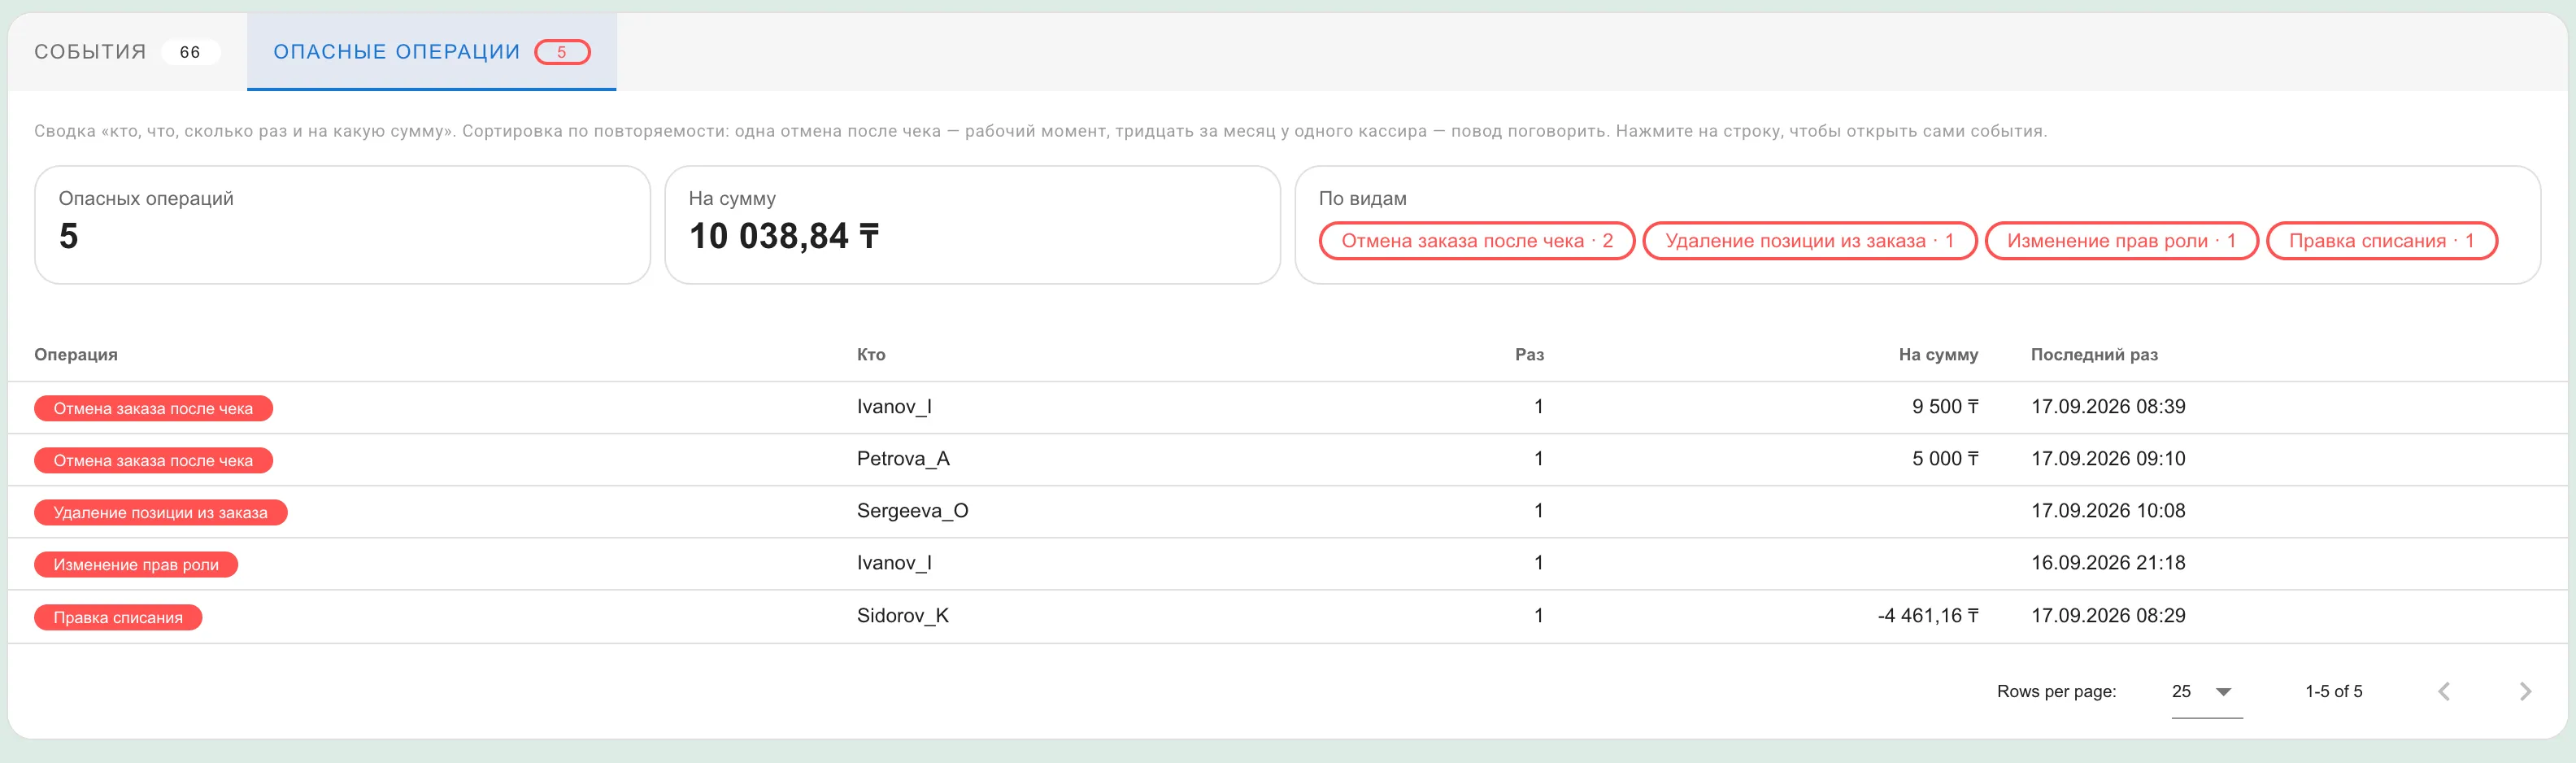Sort by the Операция column header
Viewport: 2576px width, 763px height.
76,355
